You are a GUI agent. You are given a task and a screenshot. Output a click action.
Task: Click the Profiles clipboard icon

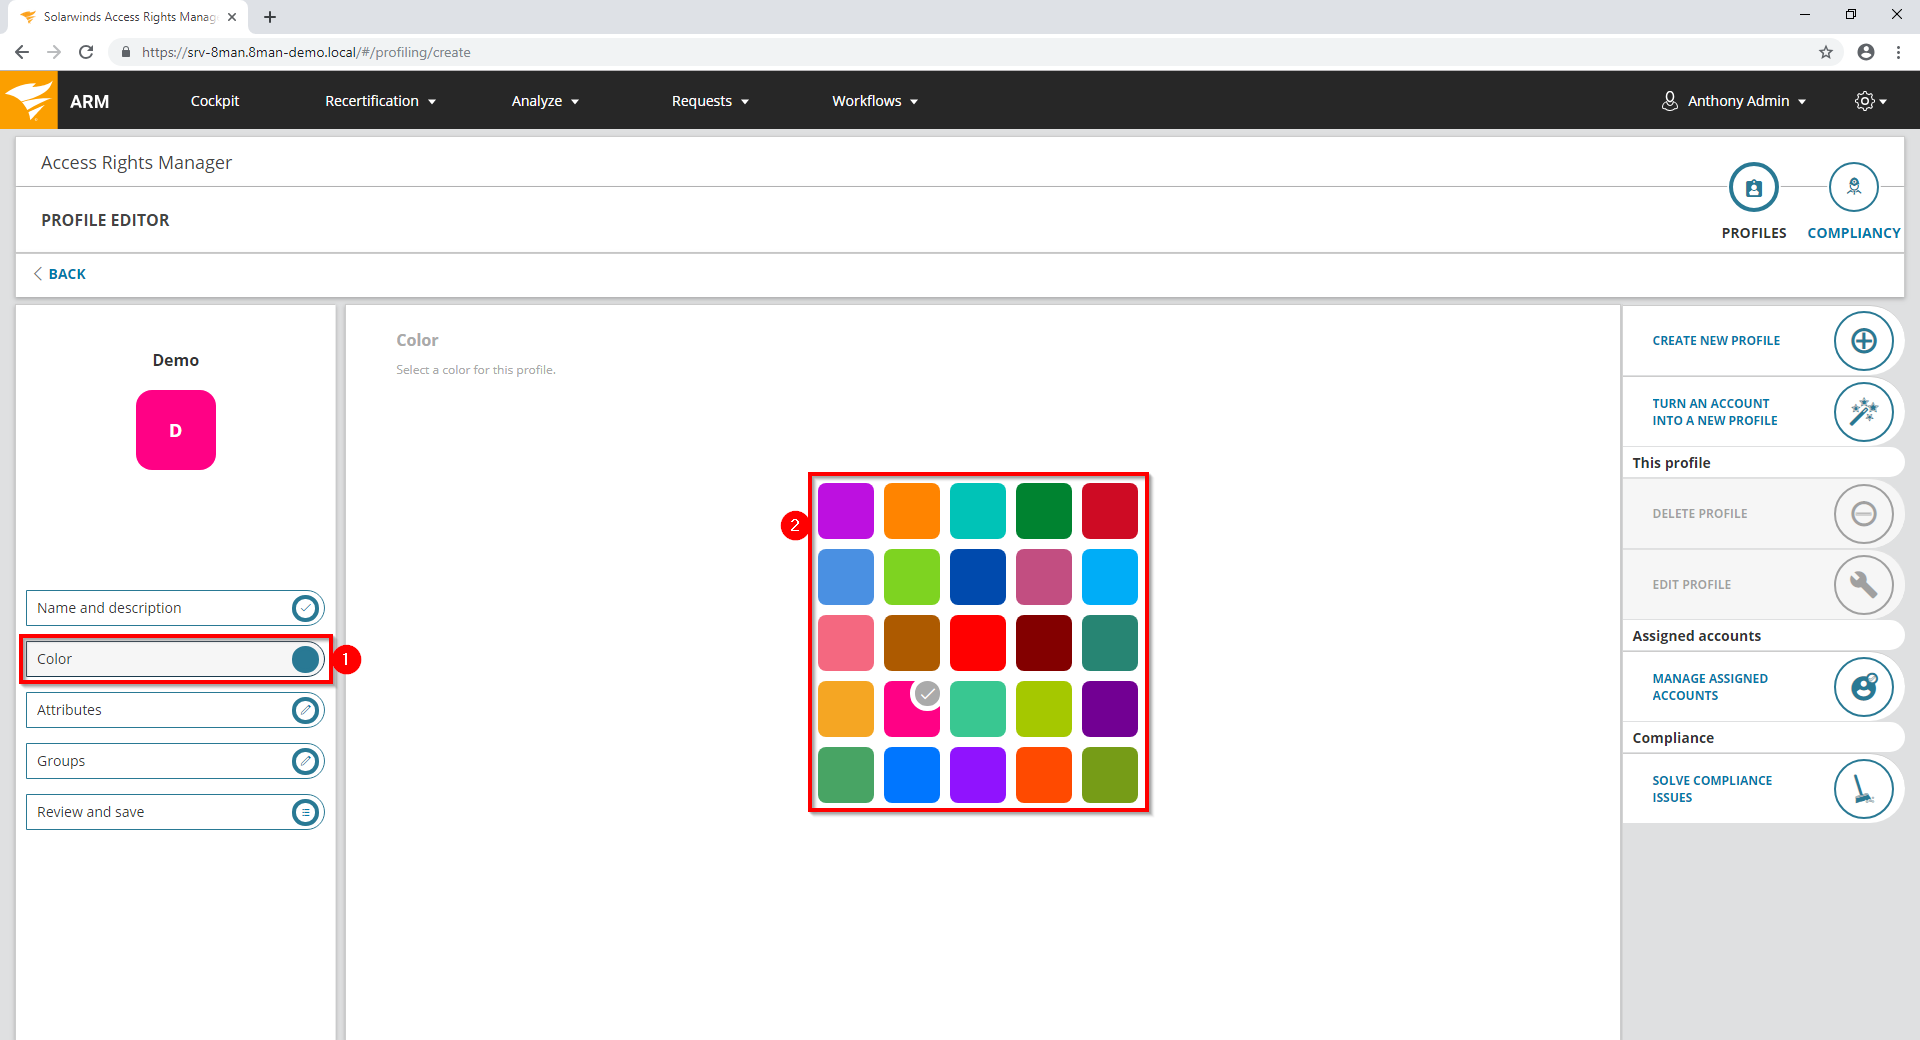1753,188
